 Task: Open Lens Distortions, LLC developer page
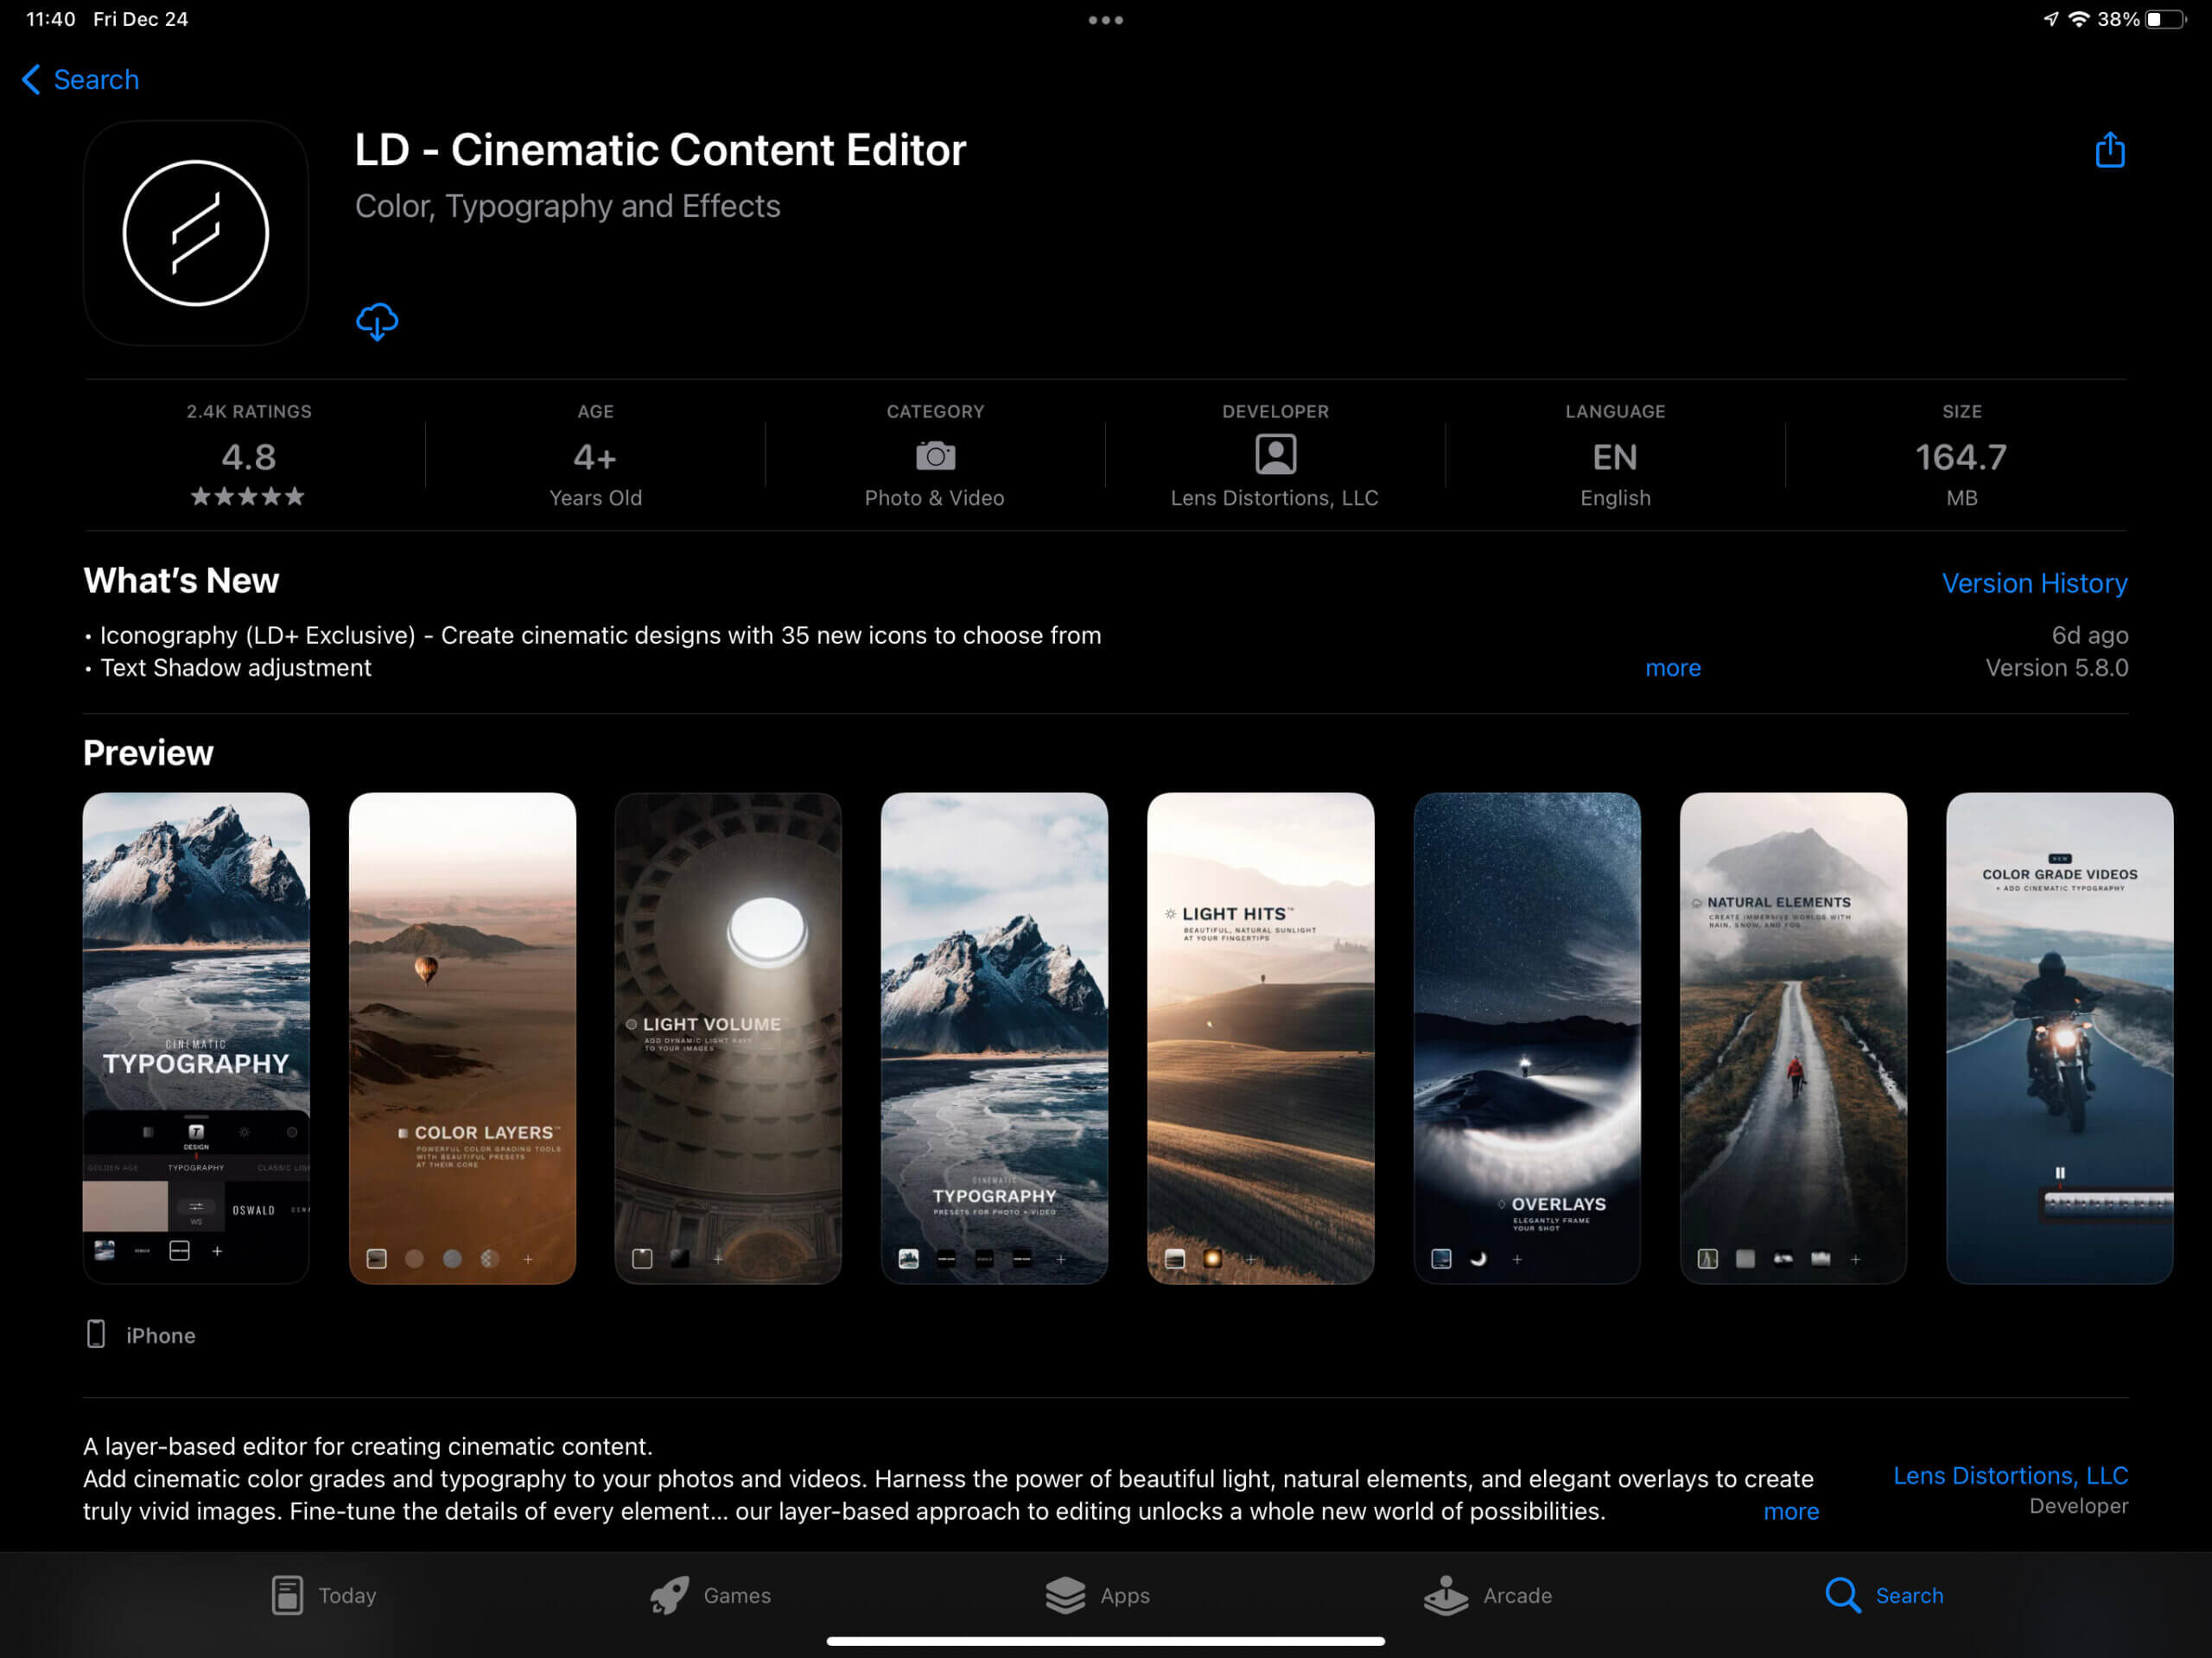pos(2009,1476)
